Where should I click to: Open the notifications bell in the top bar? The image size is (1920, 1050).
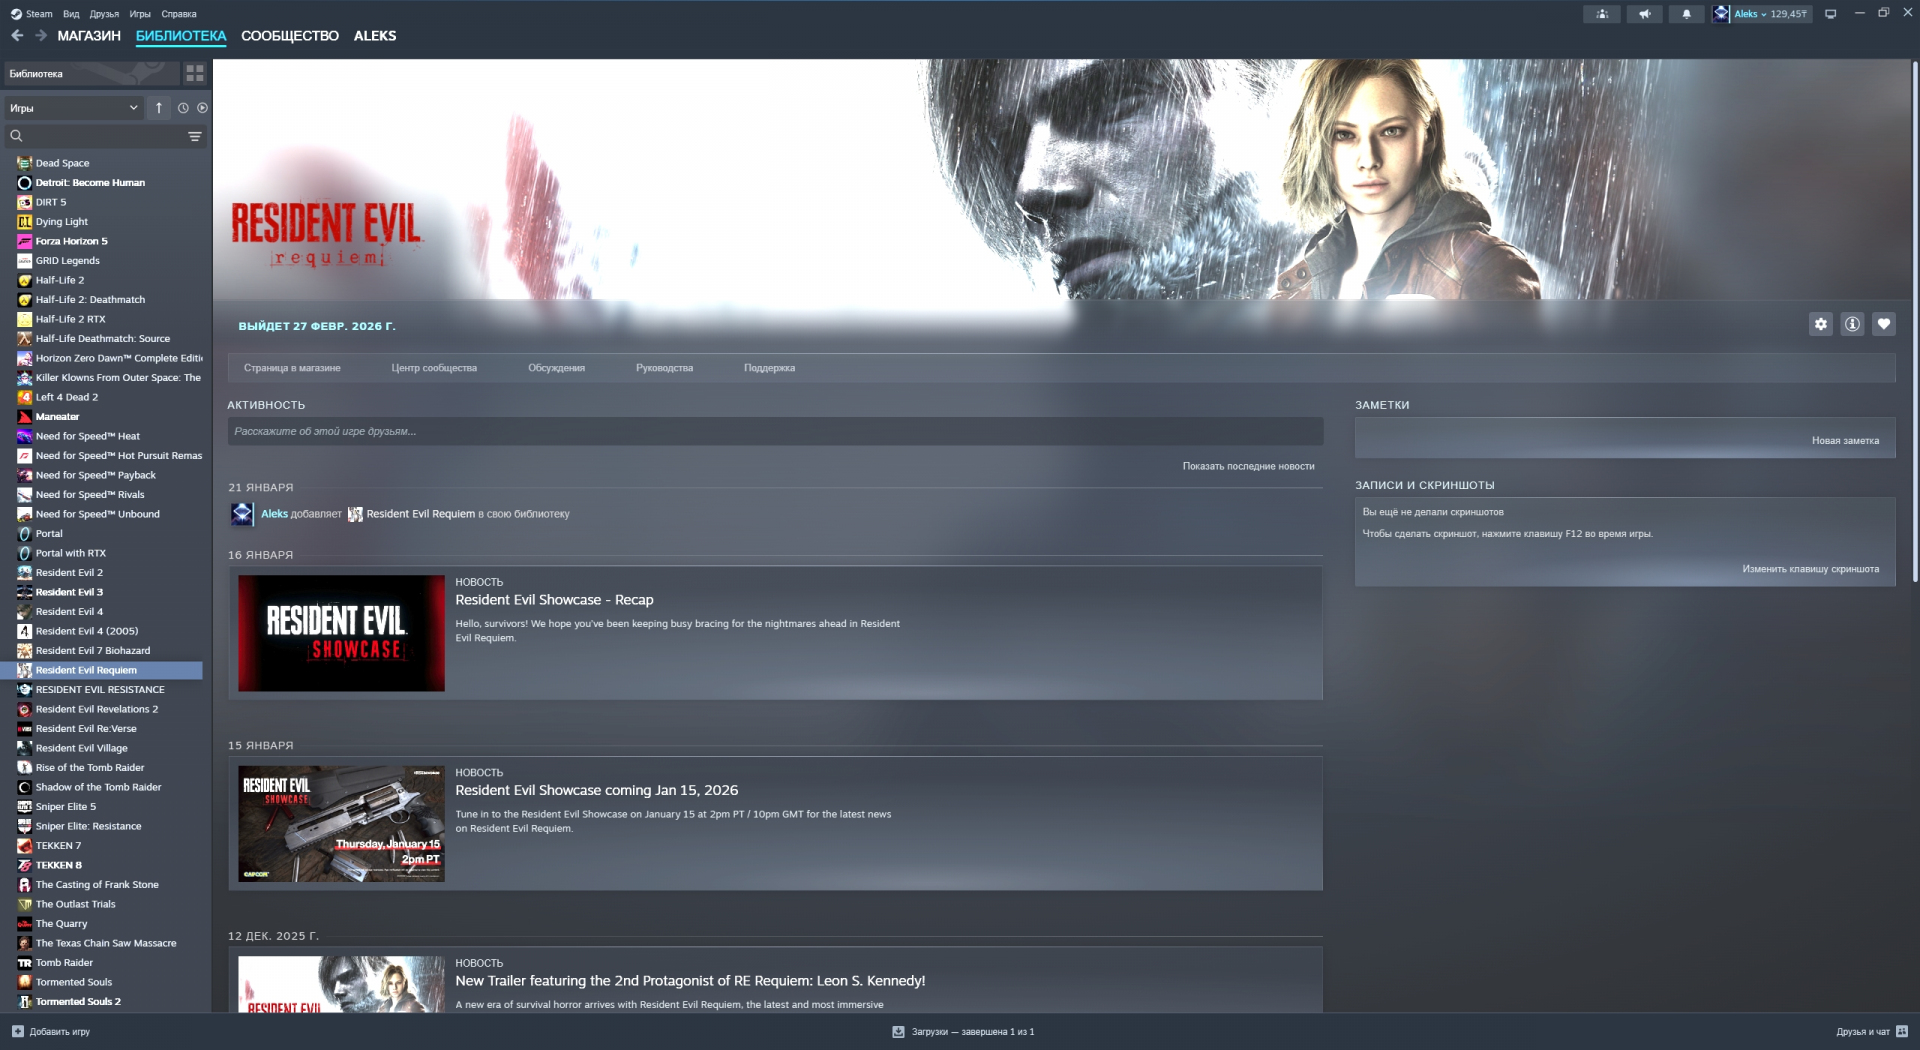1686,14
